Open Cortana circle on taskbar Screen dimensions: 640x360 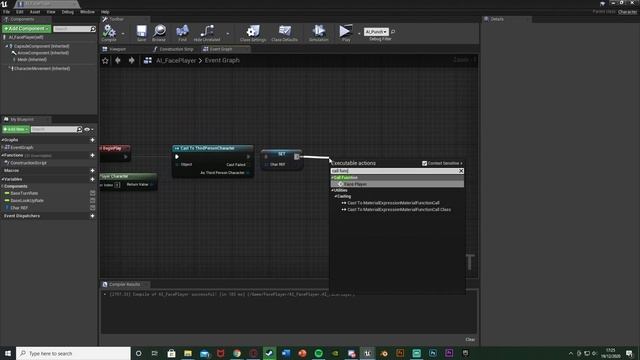(x=138, y=353)
